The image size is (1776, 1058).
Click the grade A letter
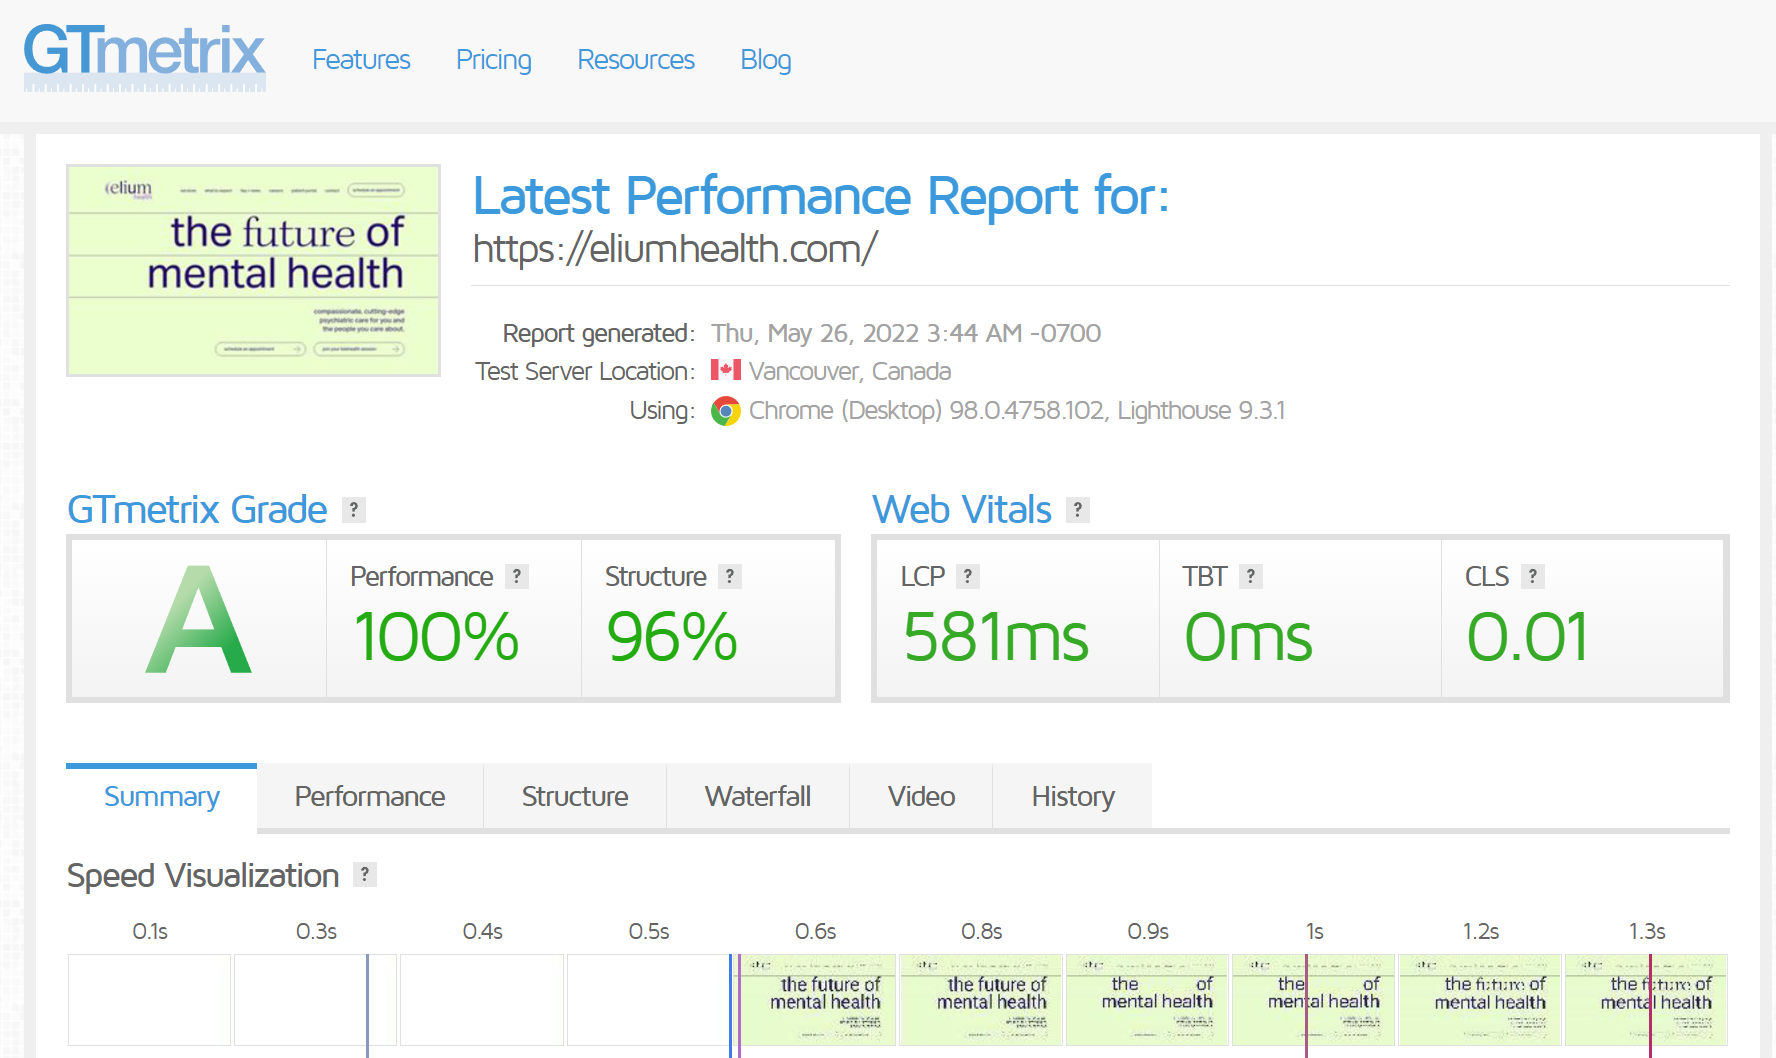coord(199,620)
